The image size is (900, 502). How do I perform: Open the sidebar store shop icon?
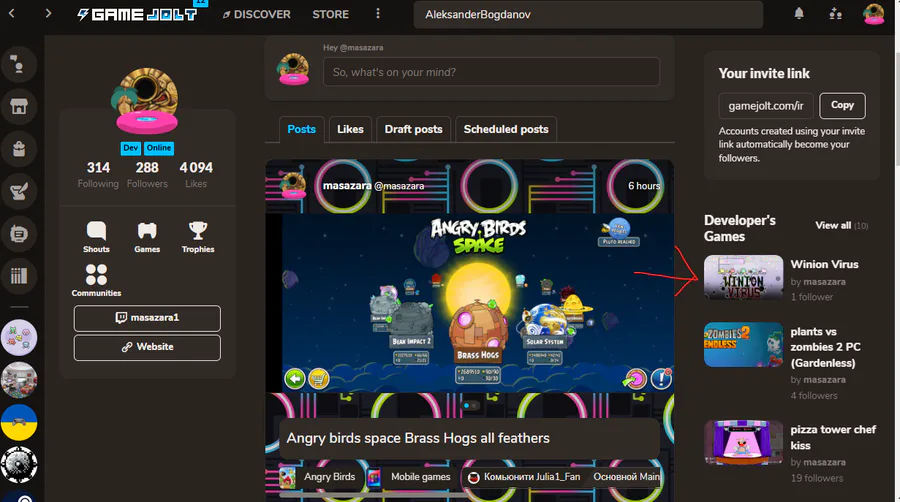pyautogui.click(x=19, y=106)
